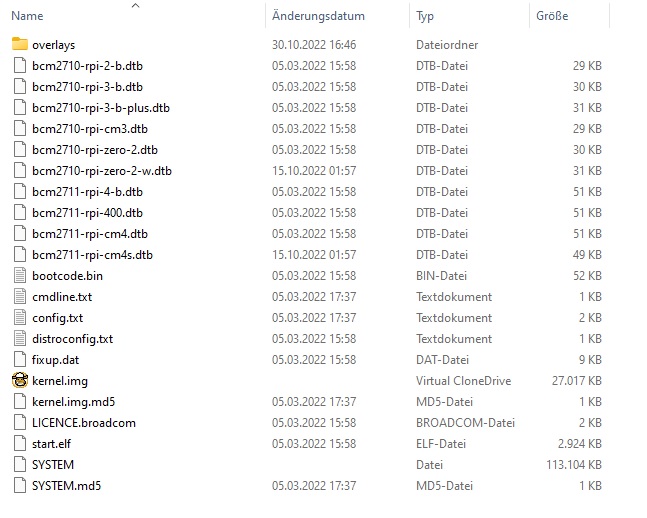Select the start.elf file icon
647x518 pixels.
[20, 443]
